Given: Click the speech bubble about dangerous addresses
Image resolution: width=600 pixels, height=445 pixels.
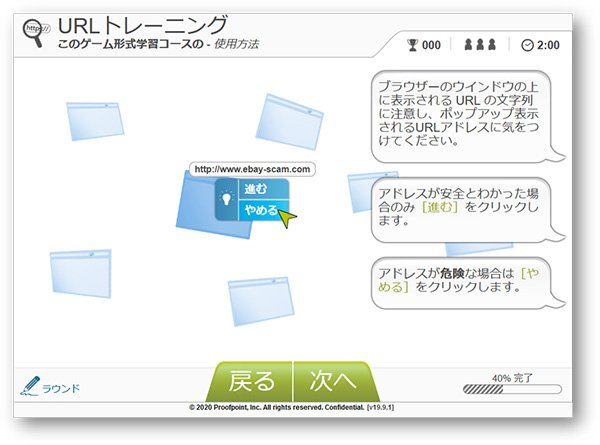Looking at the screenshot, I should [x=462, y=278].
